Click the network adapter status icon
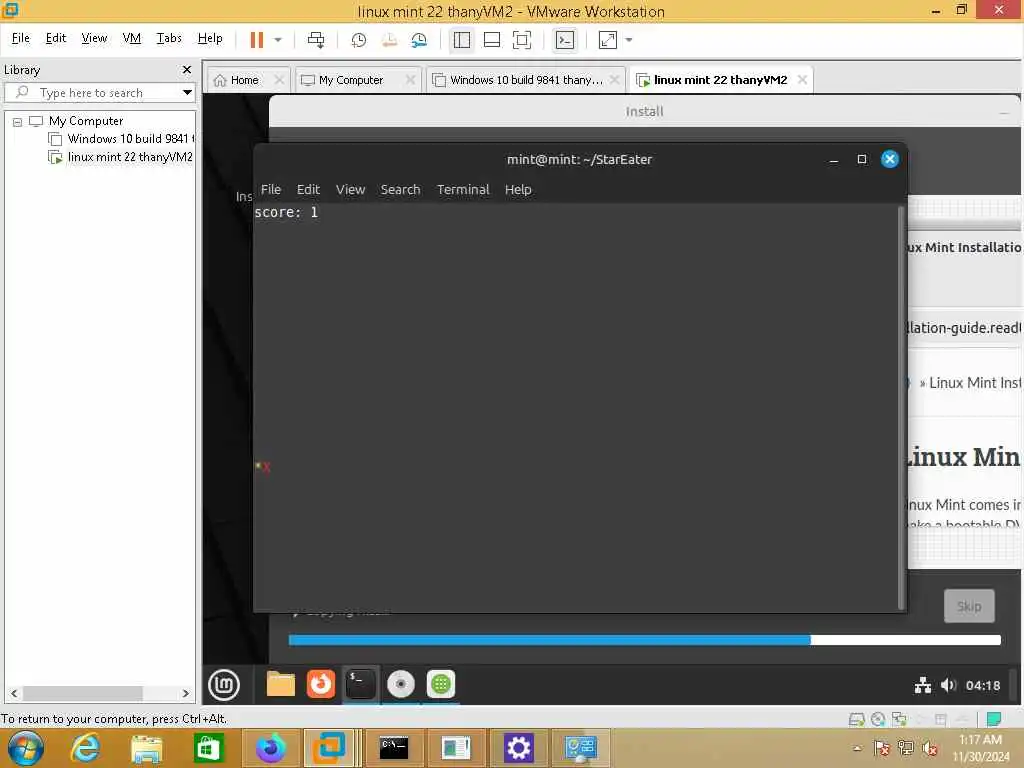This screenshot has width=1024, height=768. (899, 720)
